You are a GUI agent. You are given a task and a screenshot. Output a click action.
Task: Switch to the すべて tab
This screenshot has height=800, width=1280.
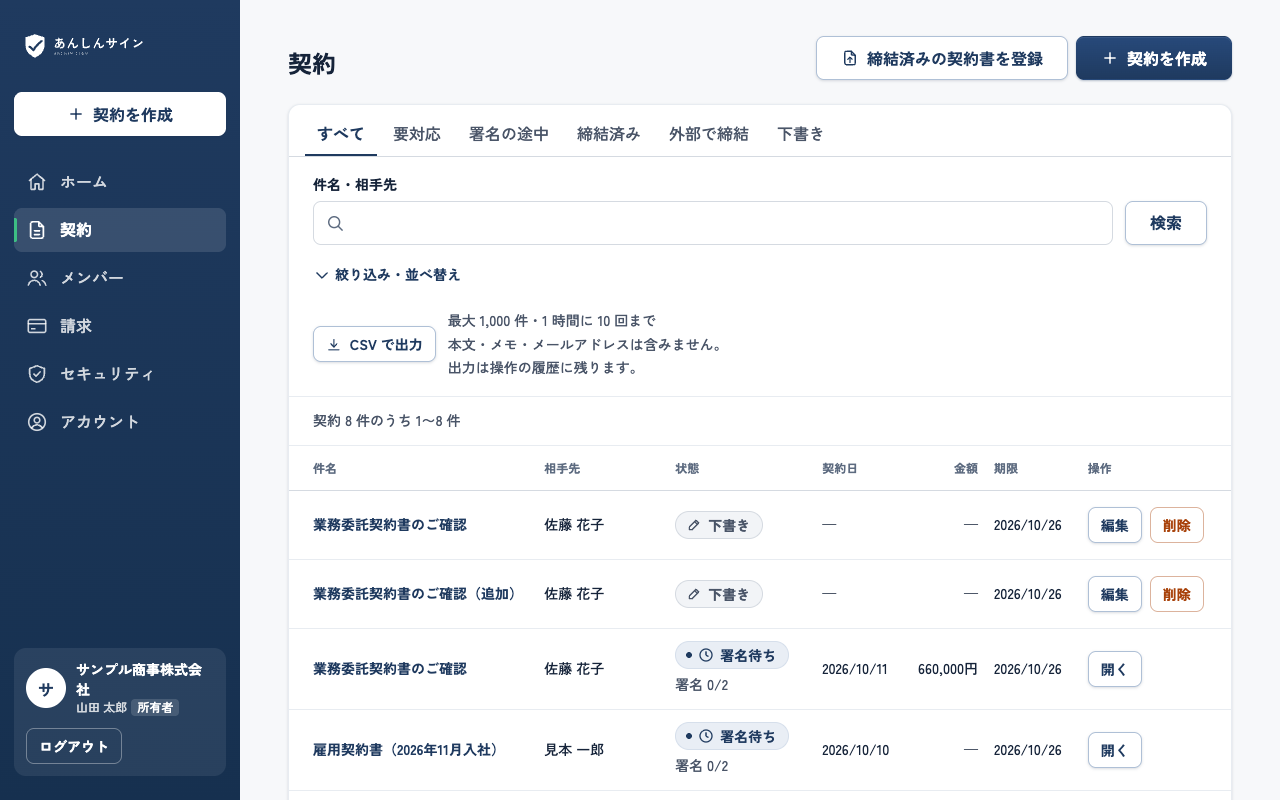[x=341, y=134]
